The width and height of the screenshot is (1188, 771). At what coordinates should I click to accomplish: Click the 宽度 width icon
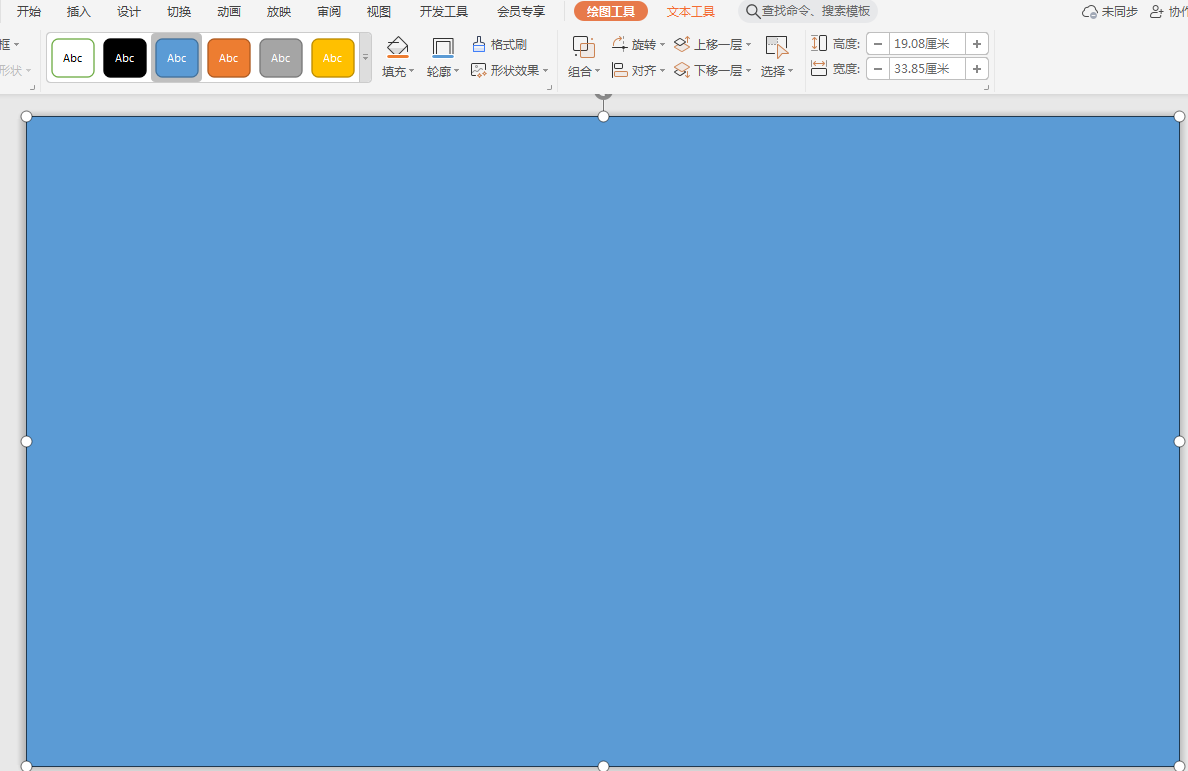coord(819,69)
